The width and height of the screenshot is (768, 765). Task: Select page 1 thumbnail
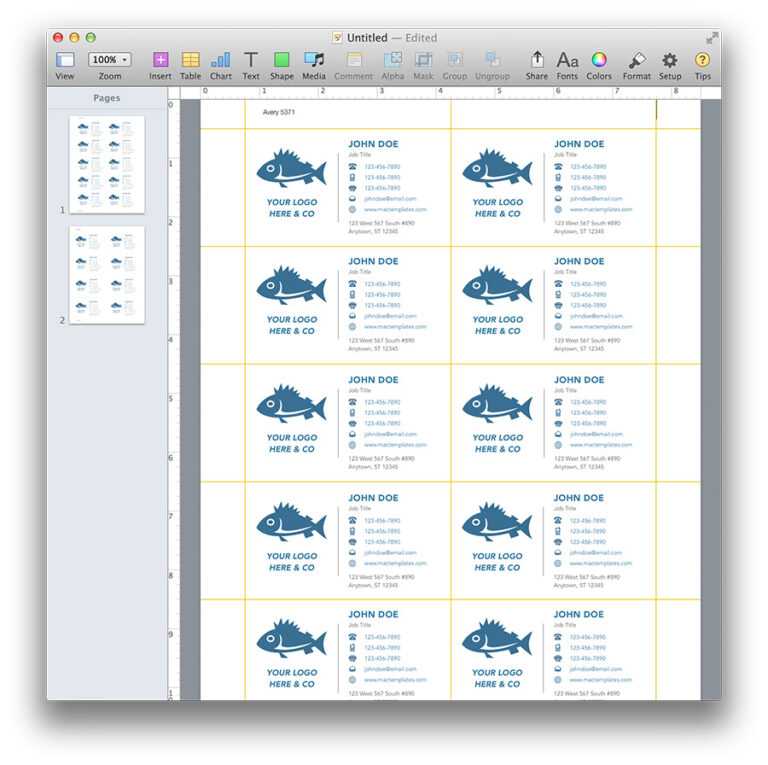(107, 164)
